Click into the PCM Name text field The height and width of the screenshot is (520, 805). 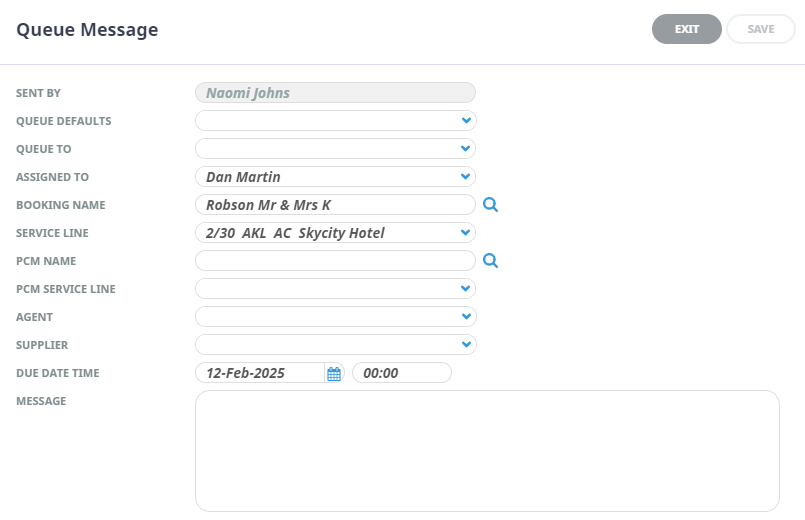point(335,261)
